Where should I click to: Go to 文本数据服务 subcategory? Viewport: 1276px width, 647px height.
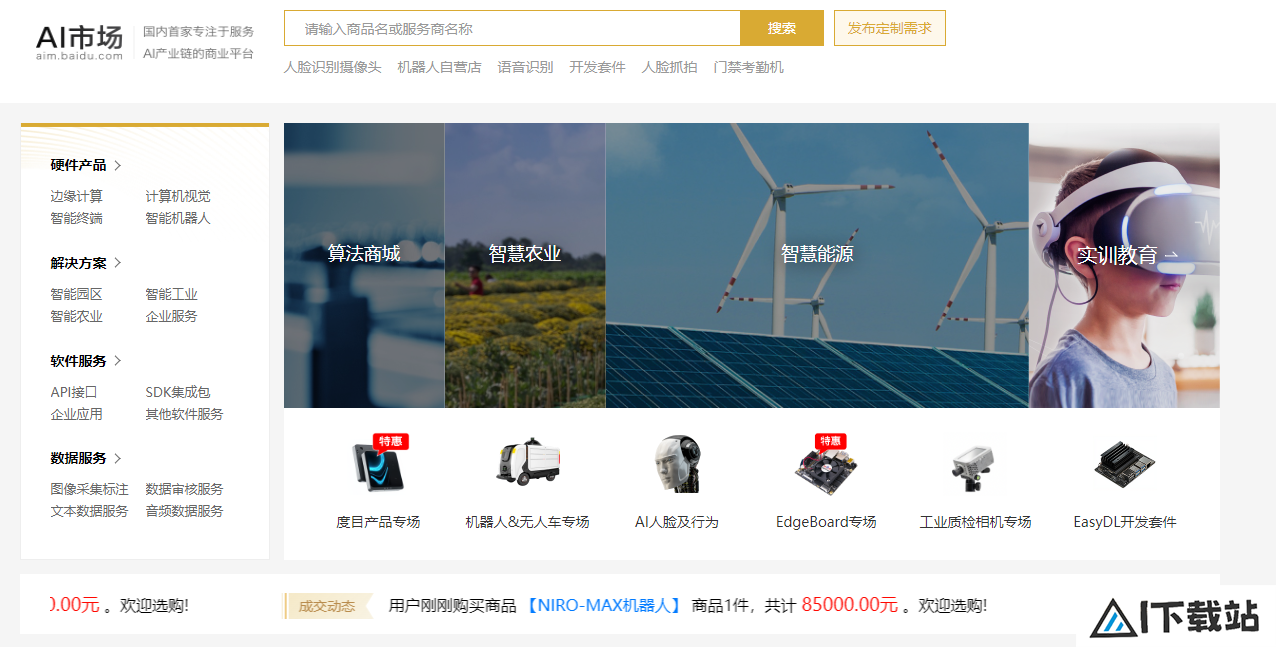coord(89,511)
